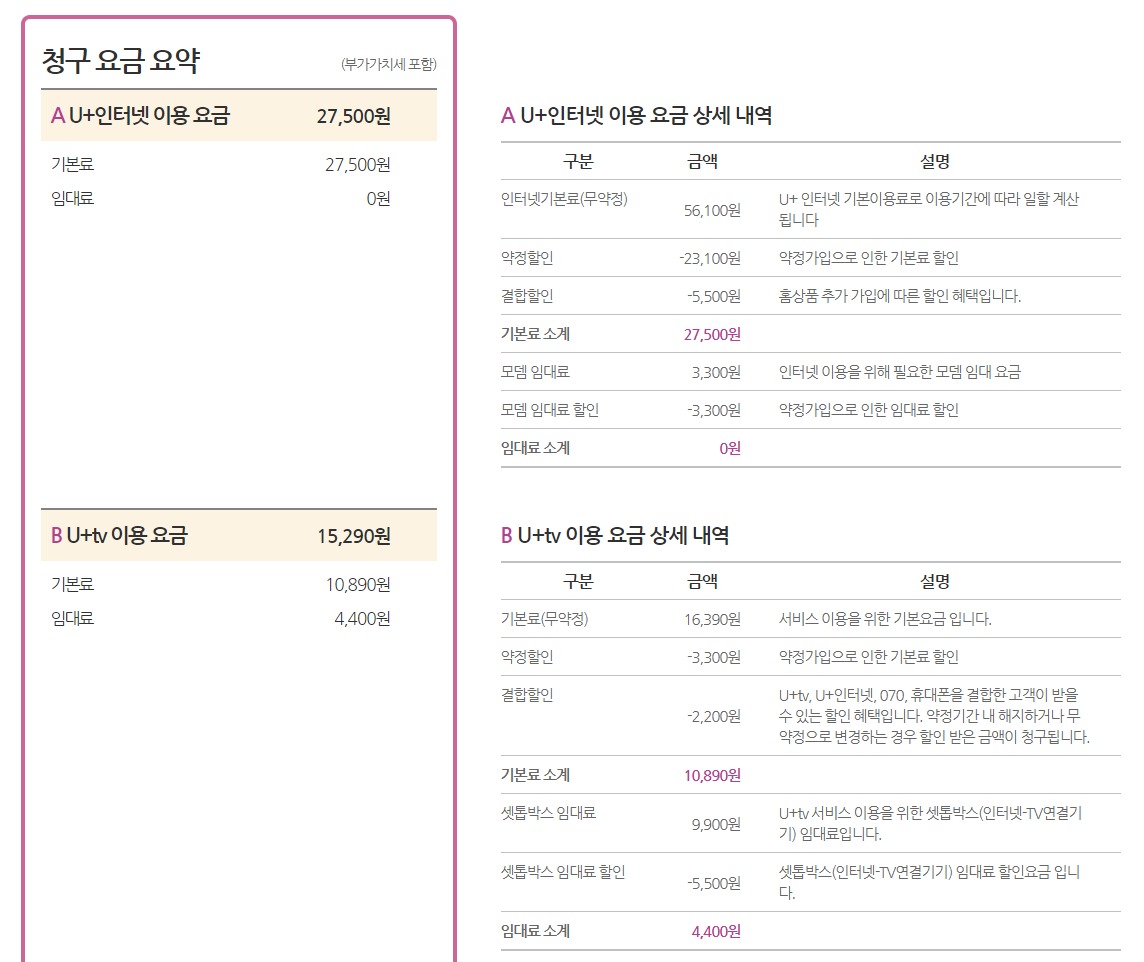Viewport: 1144px width, 962px height.
Task: Select the purple 4,400원 subtotal in U+tv table
Action: [716, 932]
